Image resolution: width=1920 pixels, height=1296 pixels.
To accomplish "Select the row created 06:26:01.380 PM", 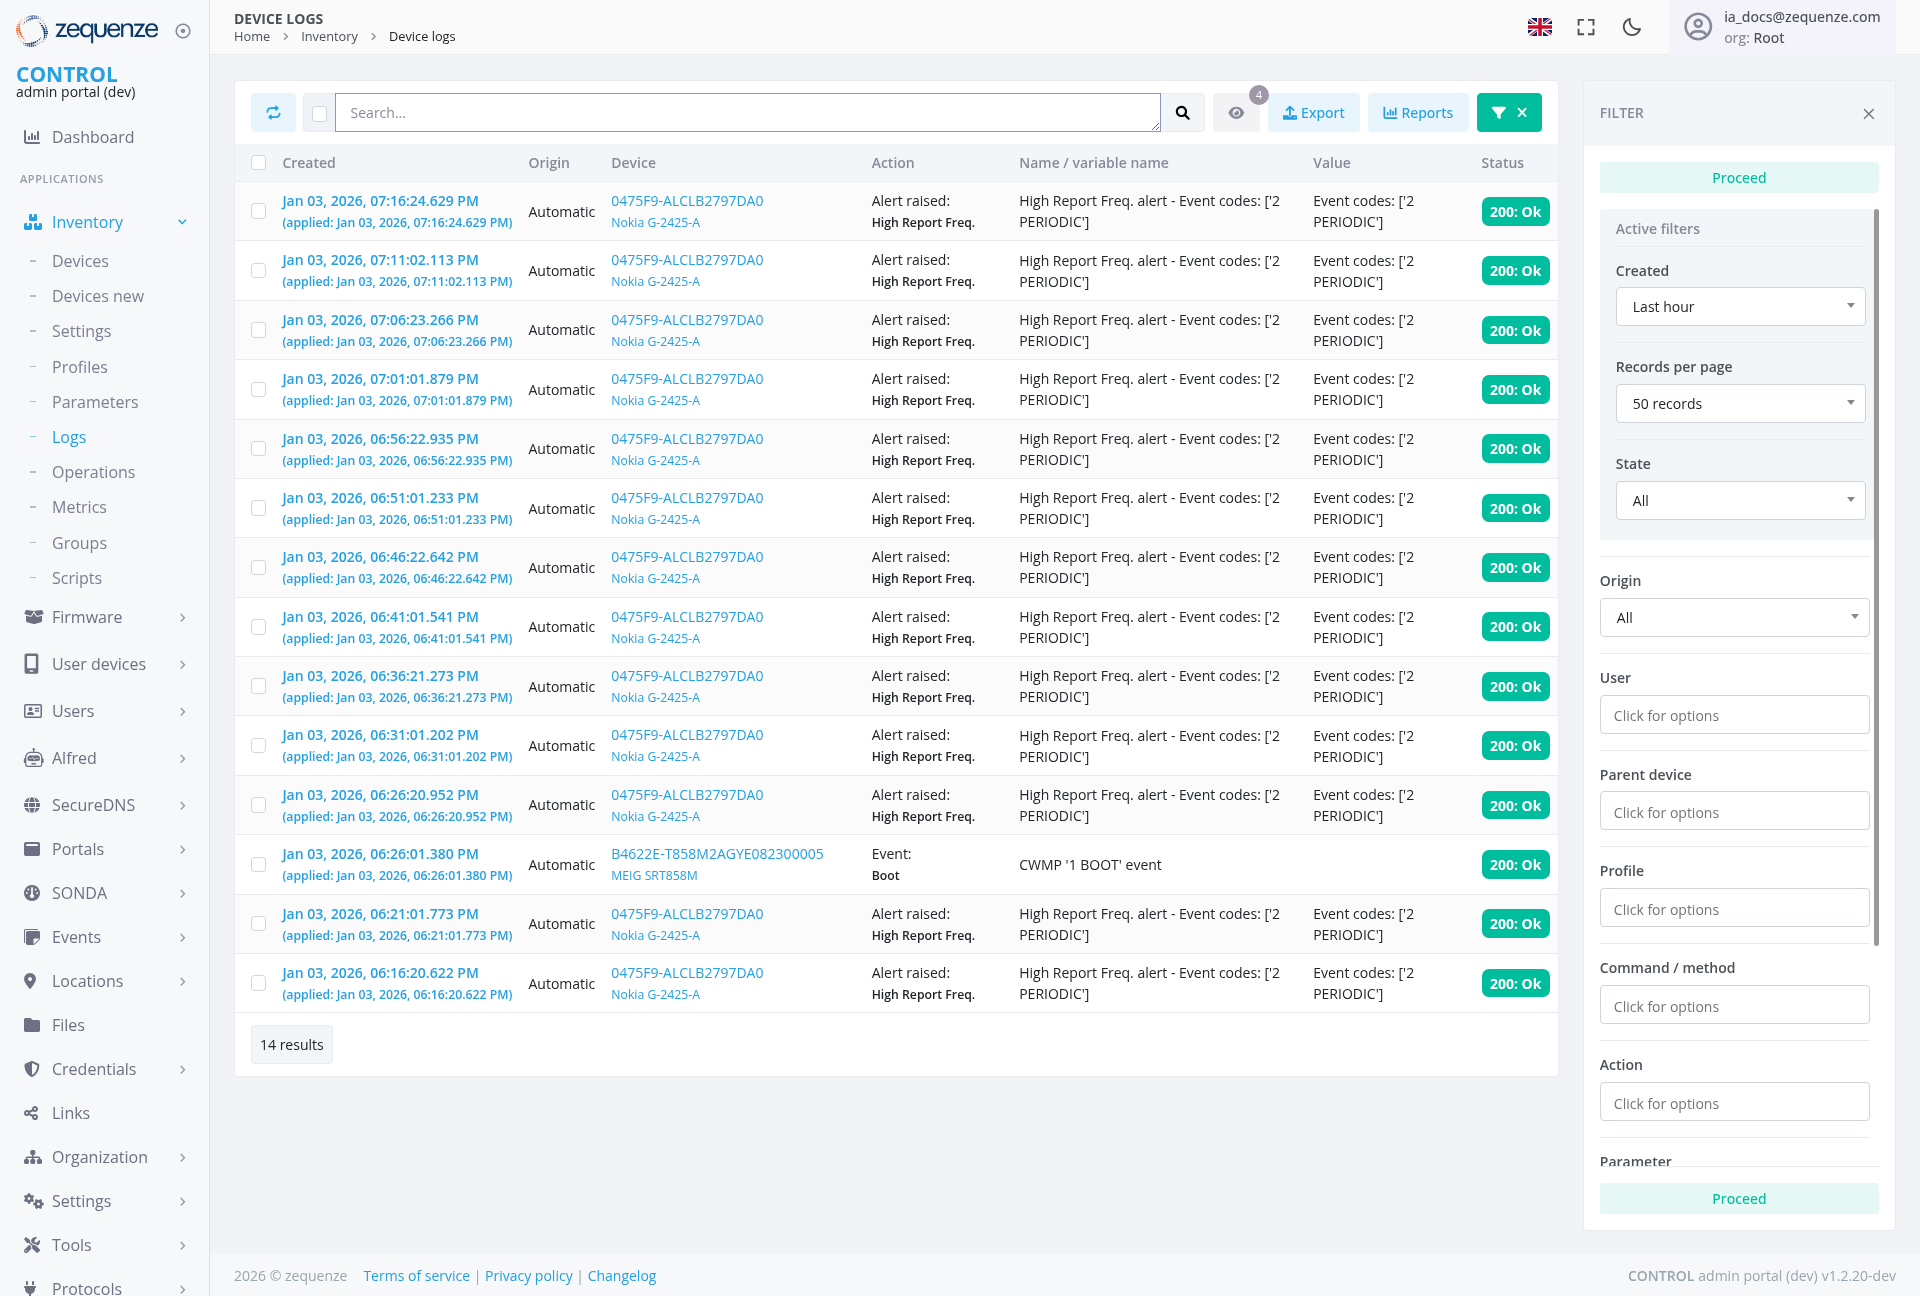I will pos(258,864).
